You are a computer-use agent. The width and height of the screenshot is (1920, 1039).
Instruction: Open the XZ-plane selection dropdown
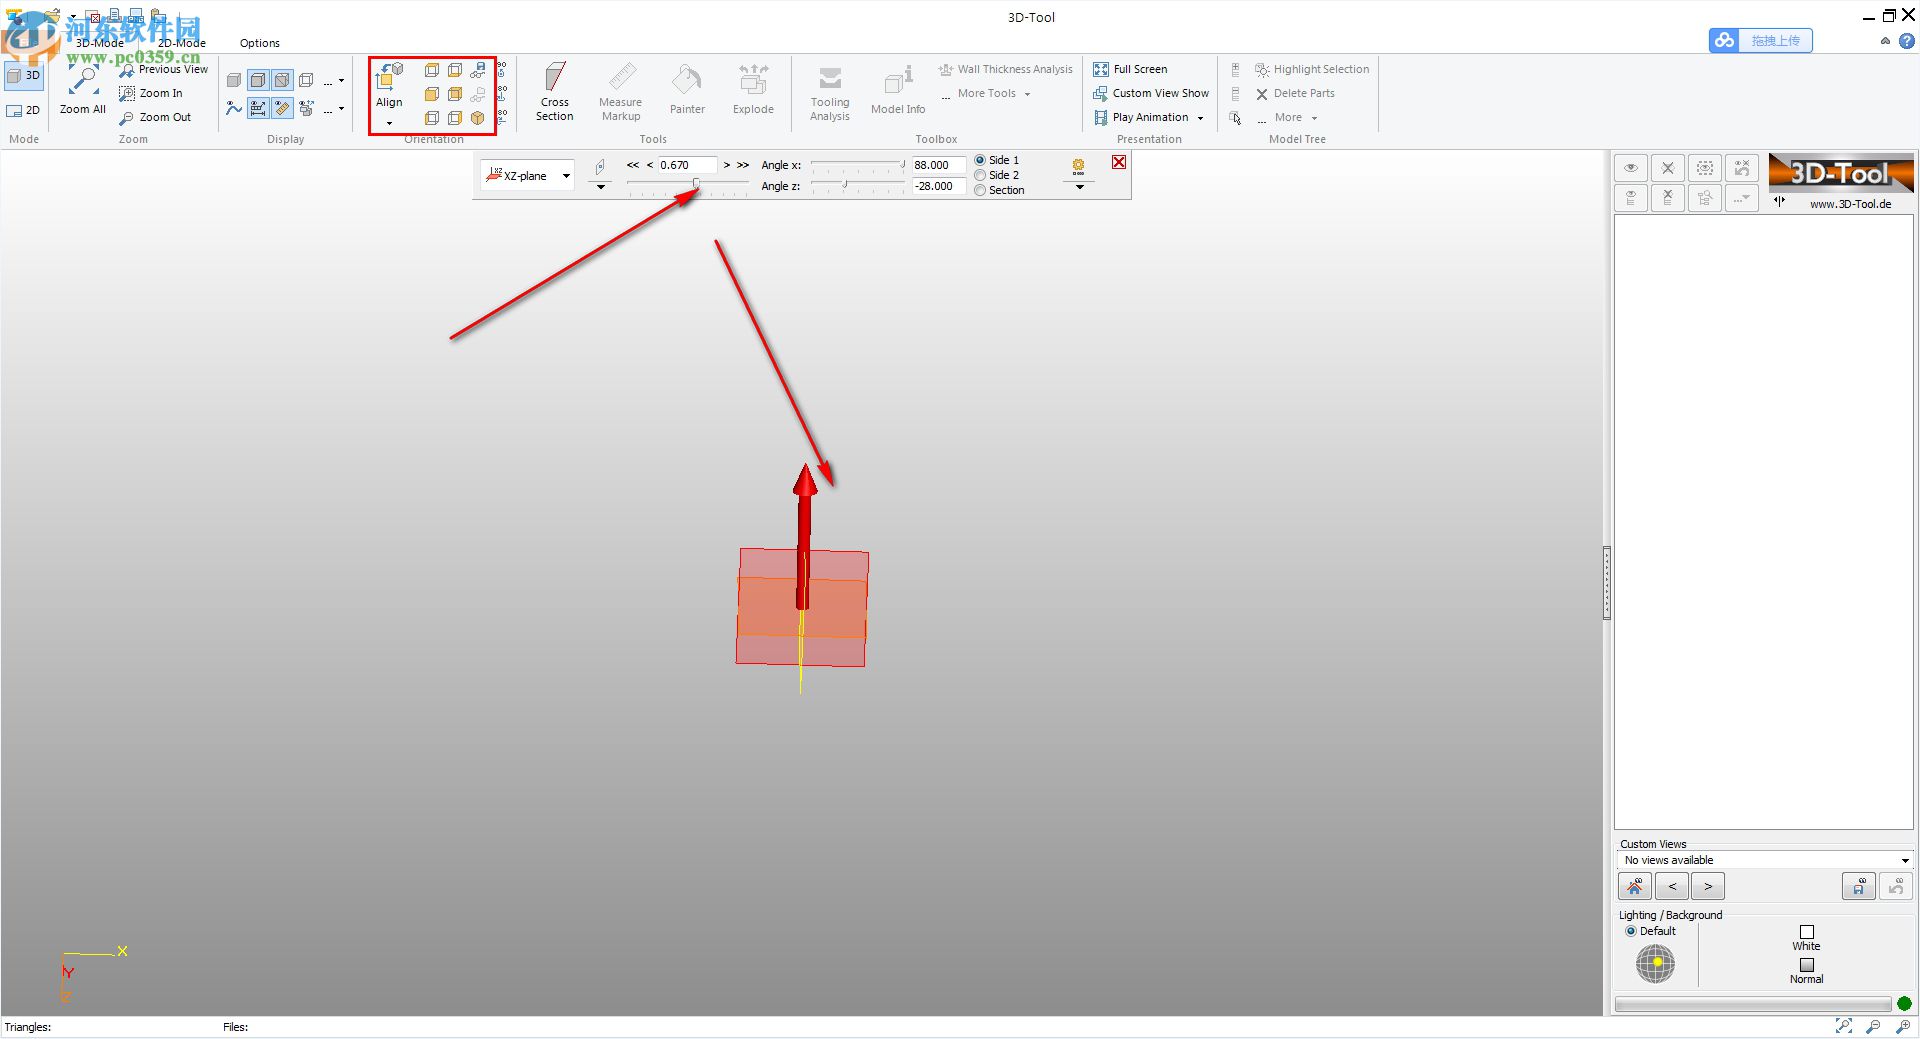[565, 175]
